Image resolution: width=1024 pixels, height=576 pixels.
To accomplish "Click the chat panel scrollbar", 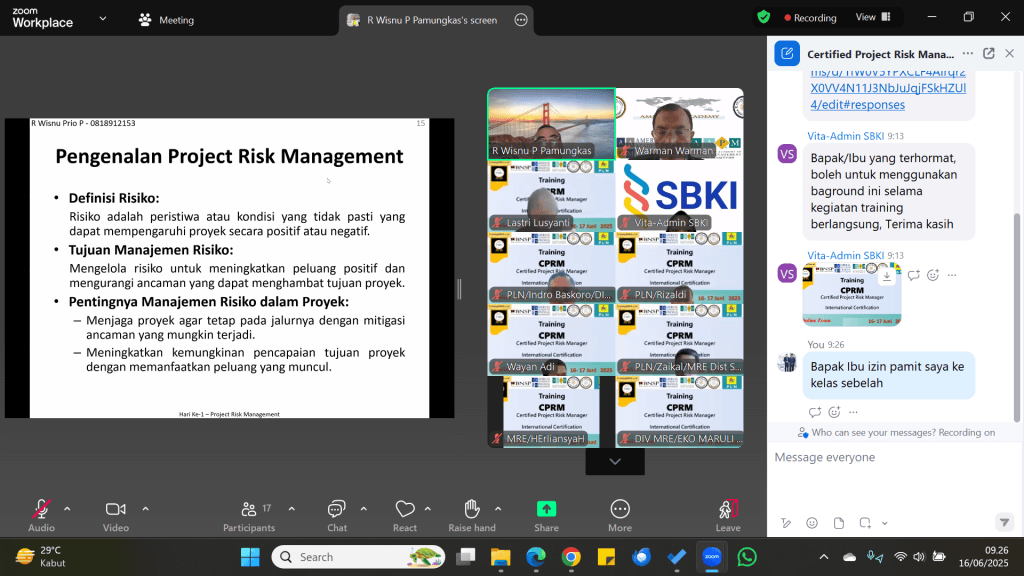I will click(1016, 316).
